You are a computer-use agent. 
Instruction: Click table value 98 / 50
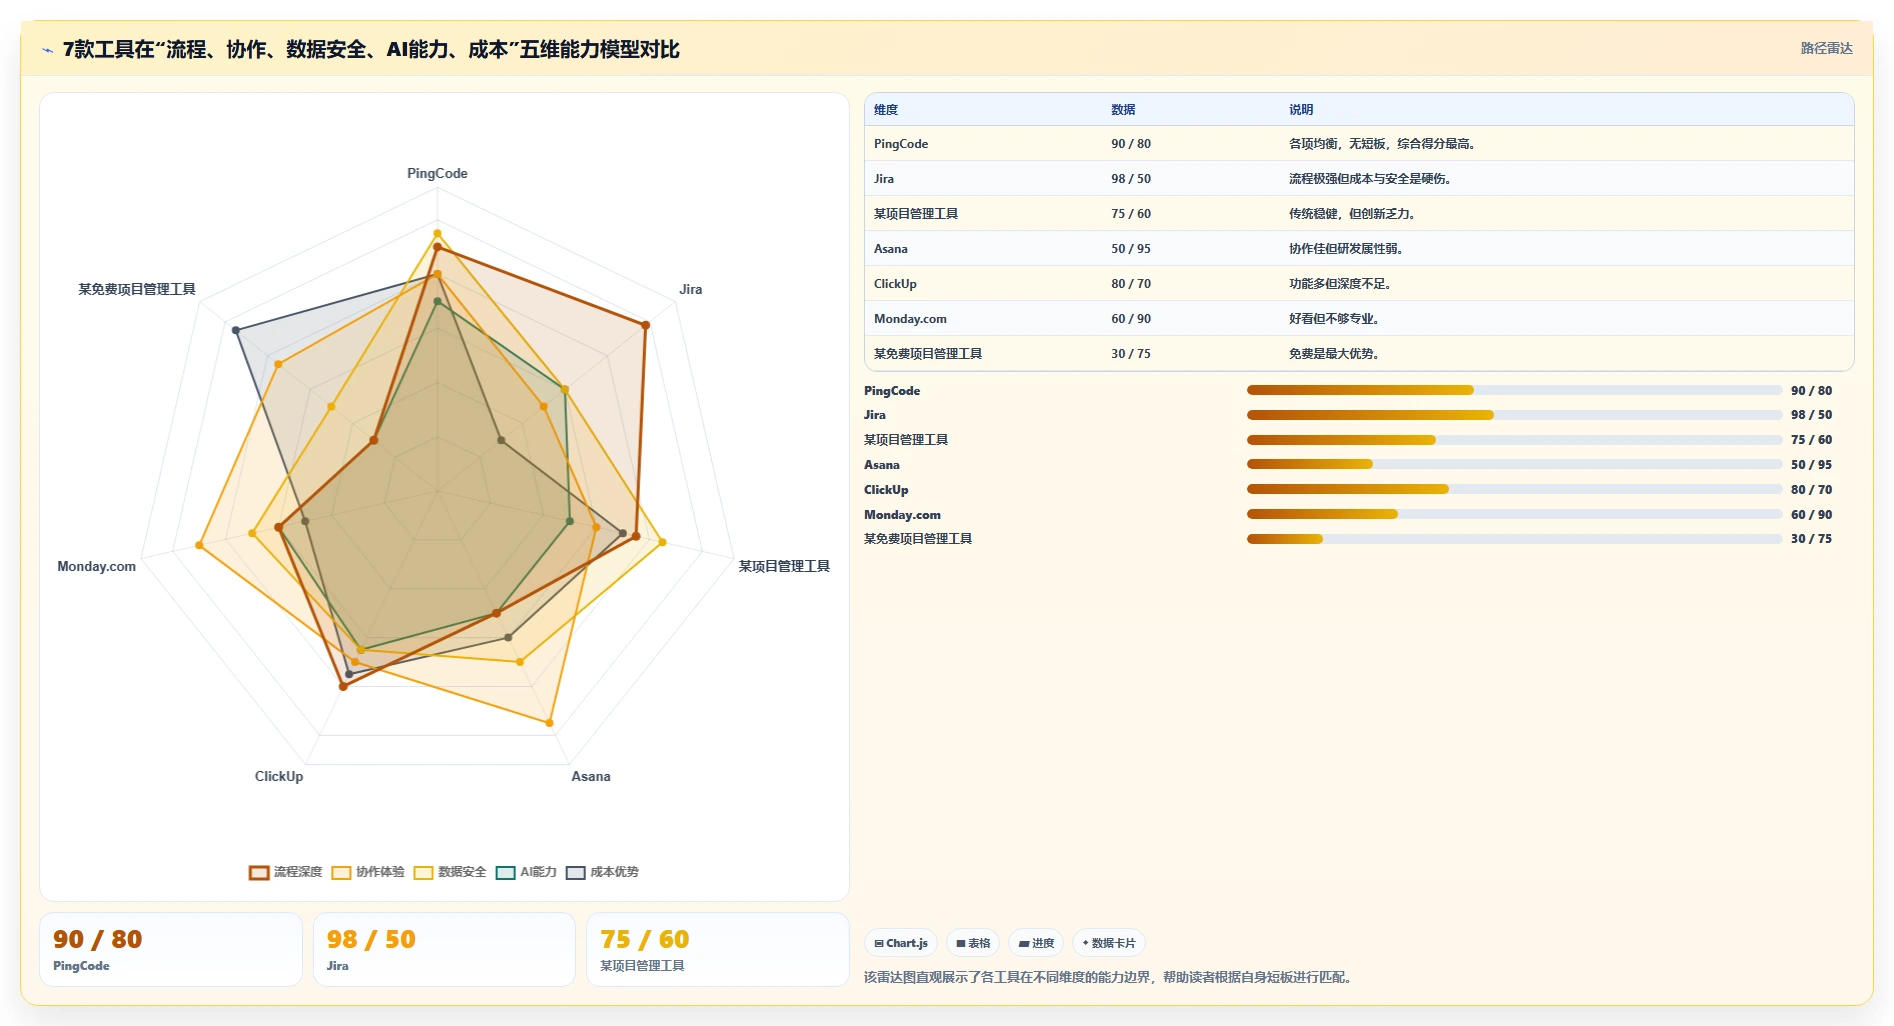pos(1131,179)
